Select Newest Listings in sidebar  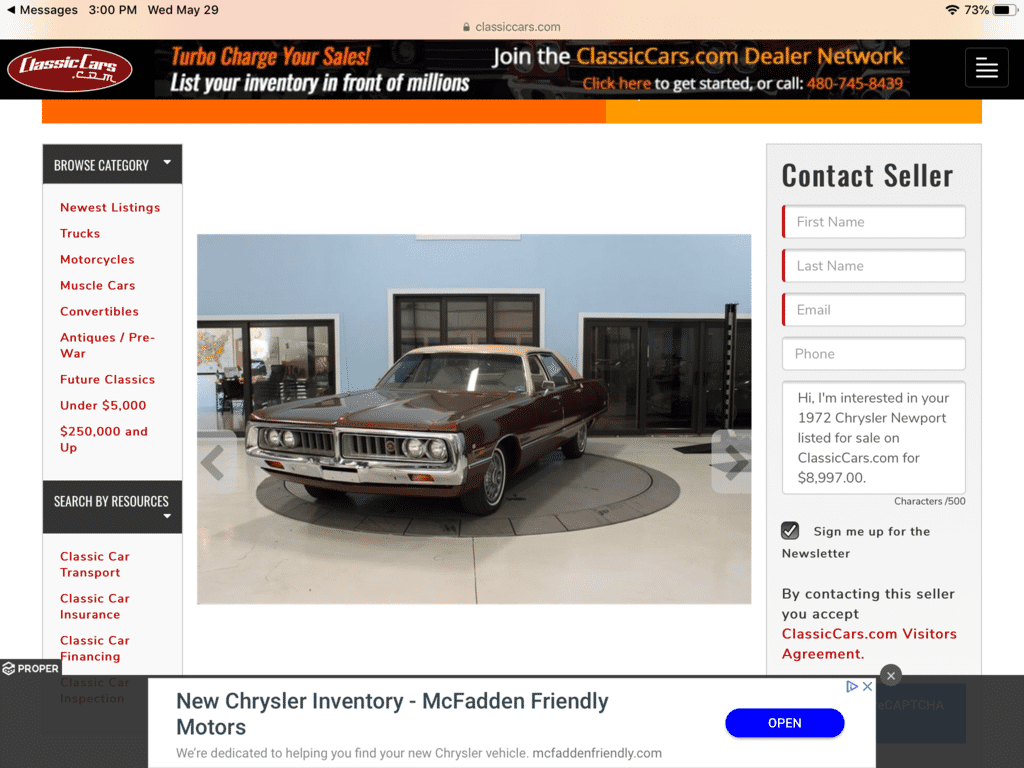110,207
